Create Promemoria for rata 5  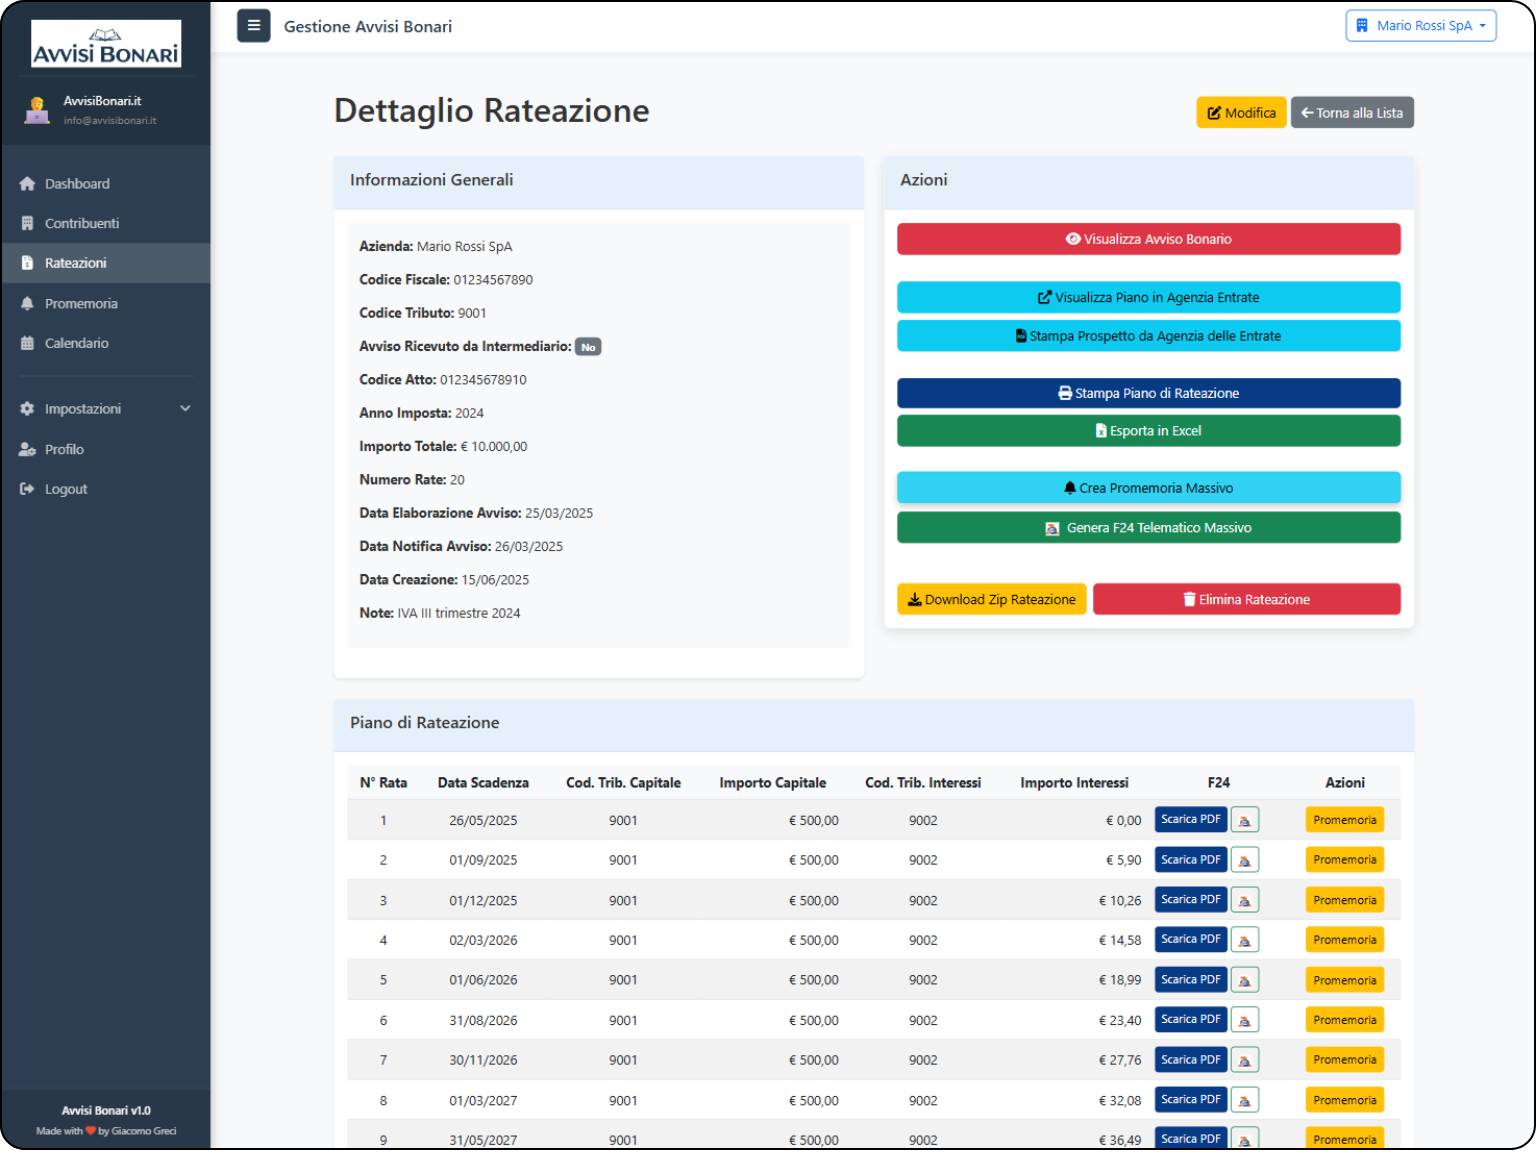(x=1344, y=980)
